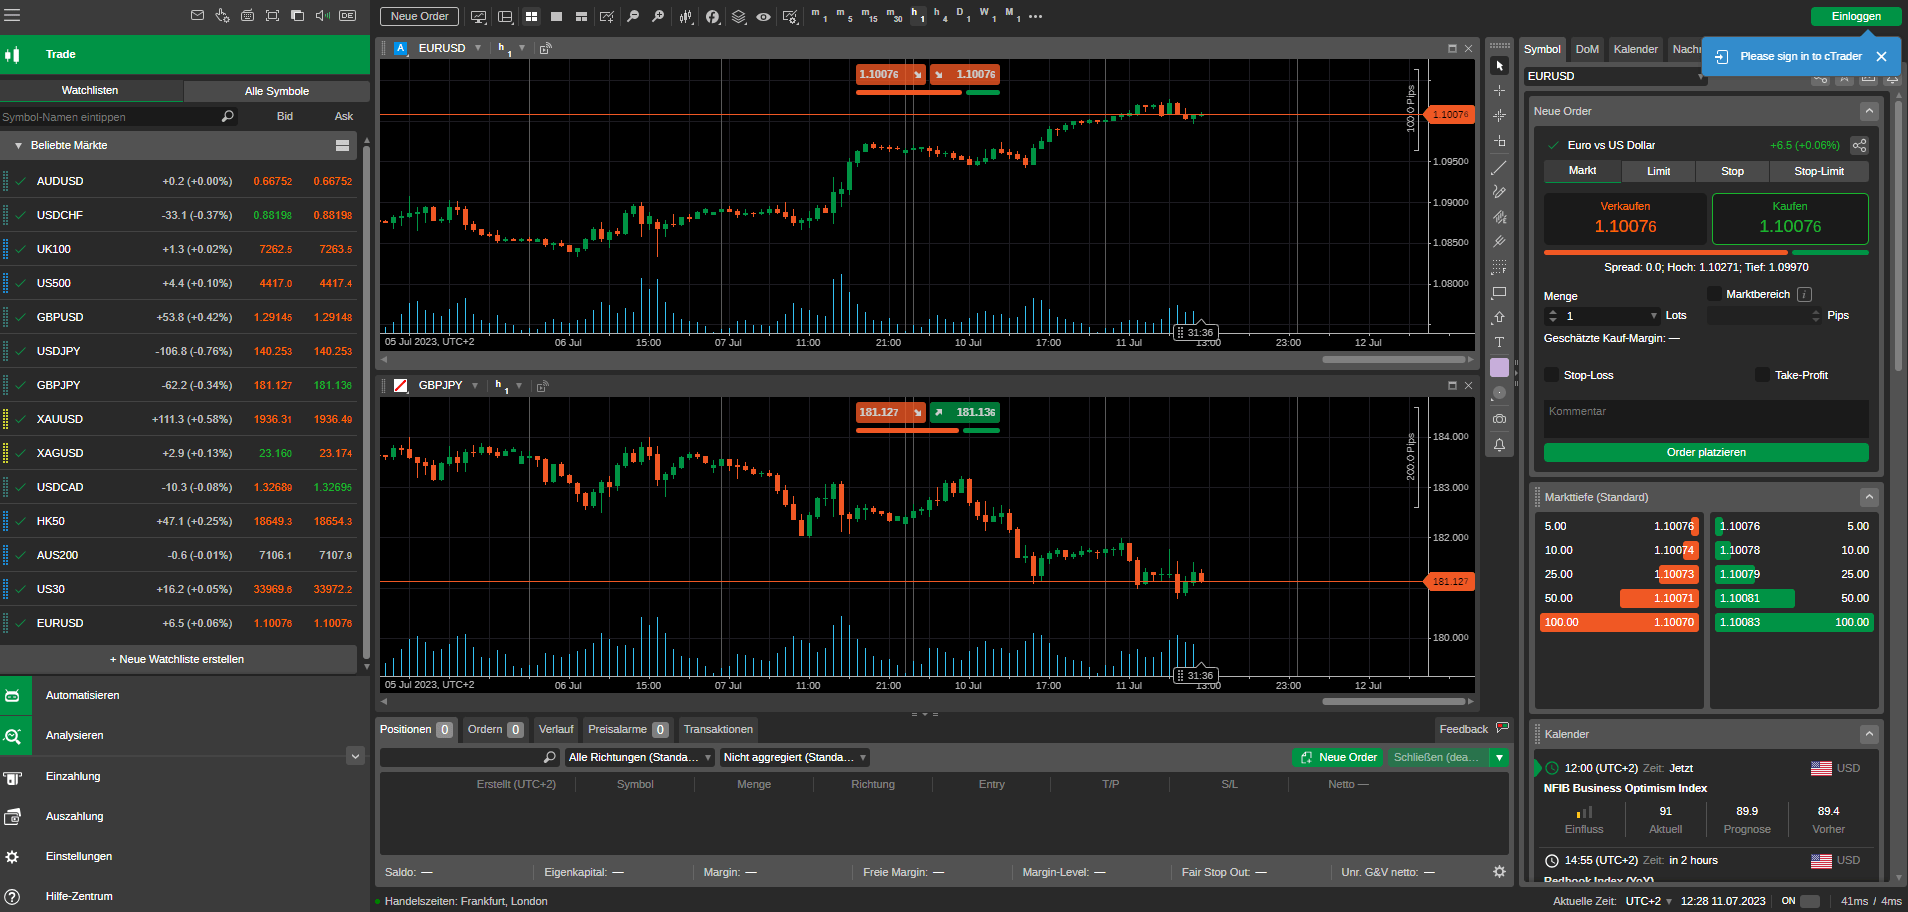Click the Marktbereich info icon
The image size is (1908, 912).
click(1804, 294)
